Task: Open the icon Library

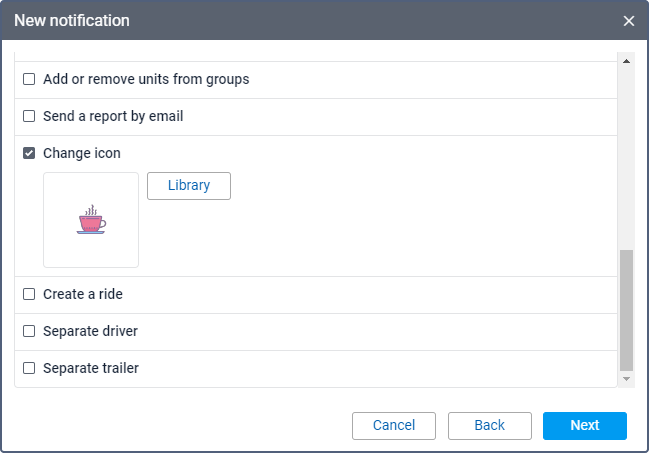Action: (188, 186)
